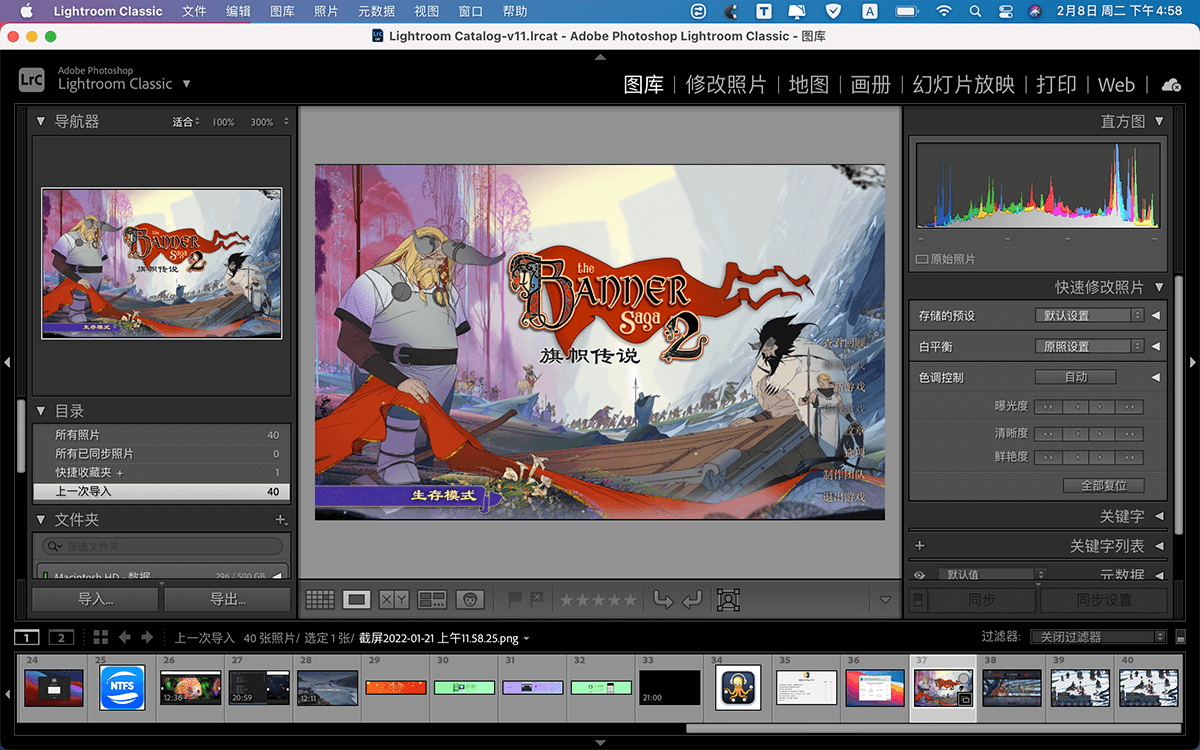1200x750 pixels.
Task: Toggle second window display 2
Action: point(61,637)
